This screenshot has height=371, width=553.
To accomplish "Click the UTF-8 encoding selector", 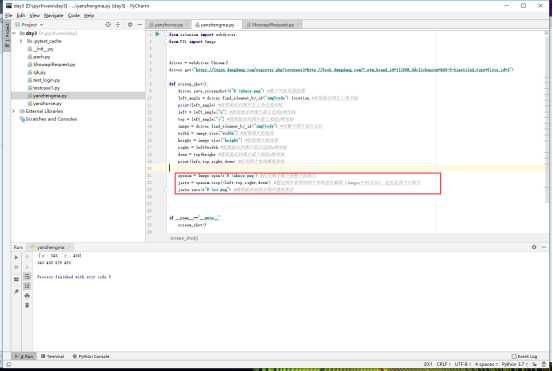I will point(462,364).
